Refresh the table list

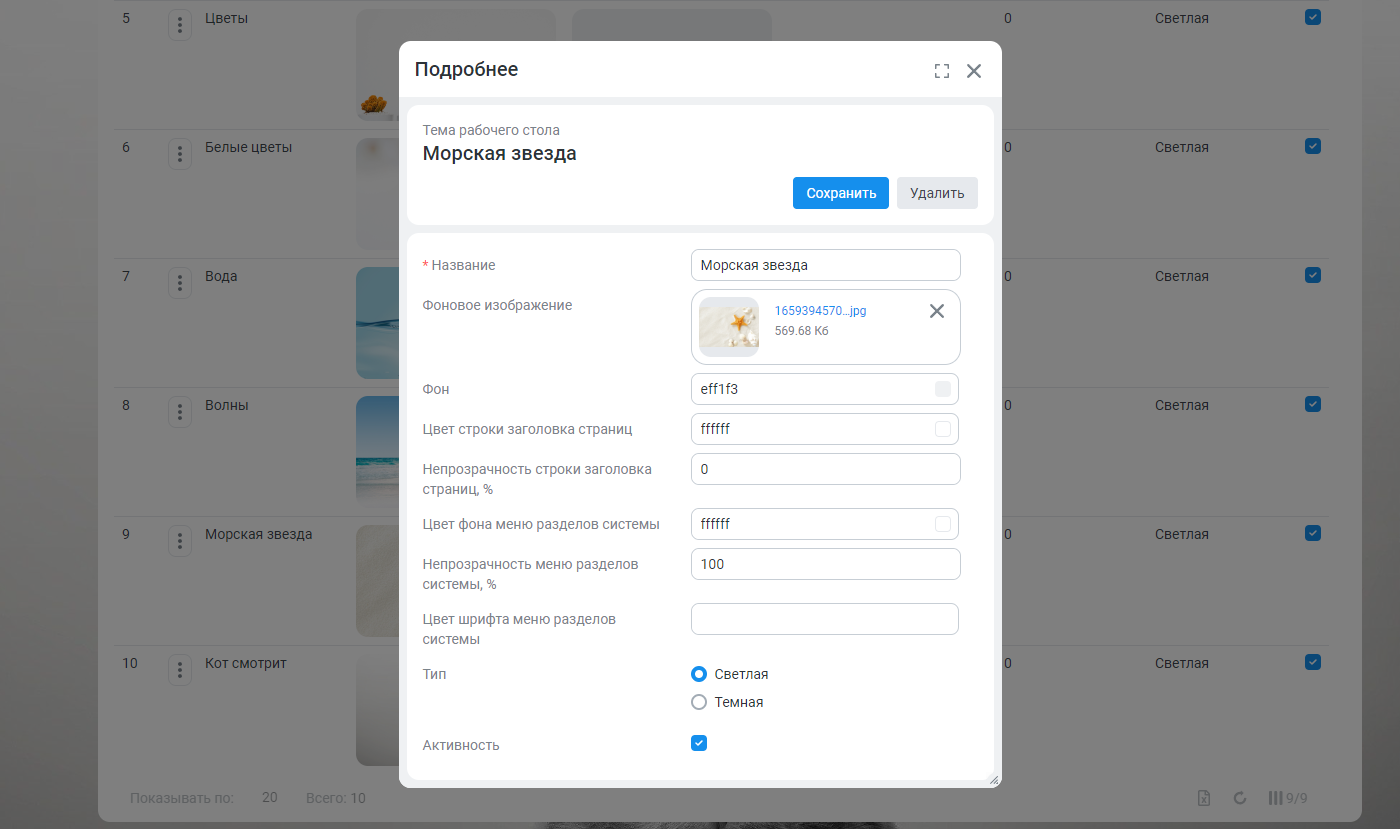point(1240,798)
